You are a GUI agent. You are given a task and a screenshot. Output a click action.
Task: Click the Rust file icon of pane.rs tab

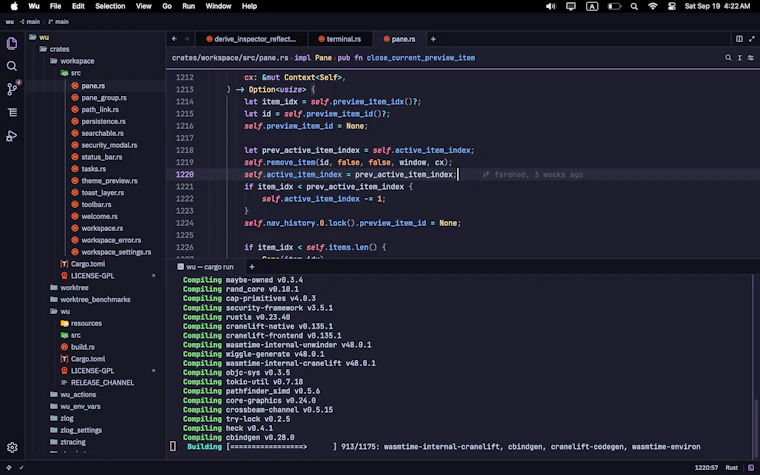click(387, 39)
